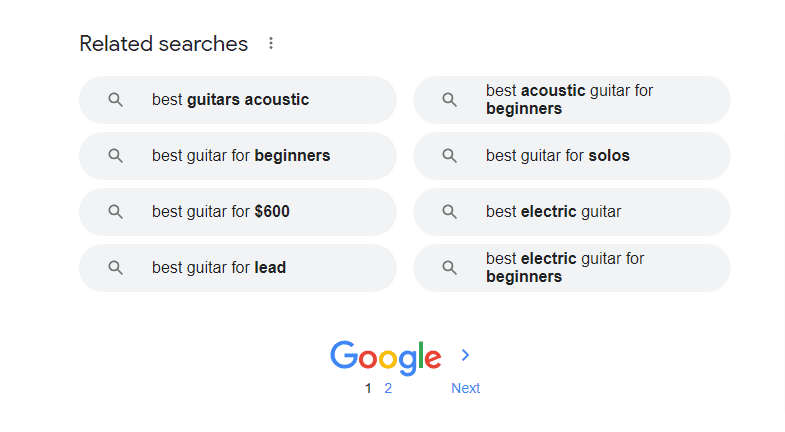Click the search icon next to 'best guitar for beginners'
Viewport: 785px width, 432px height.
click(116, 156)
